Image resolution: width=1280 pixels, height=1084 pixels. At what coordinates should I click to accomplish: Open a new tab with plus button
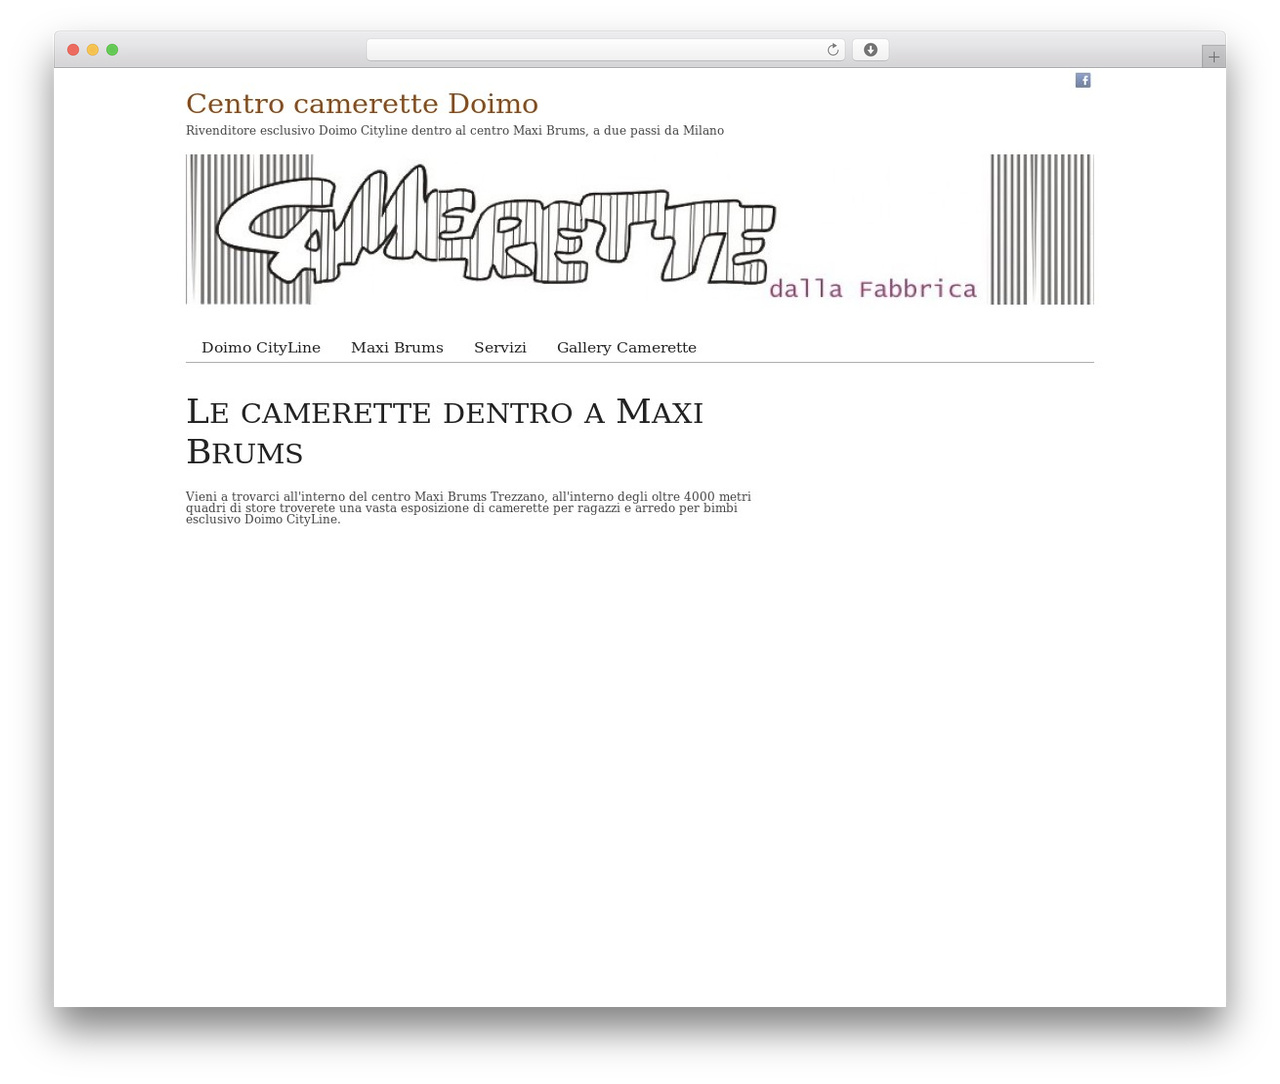pos(1214,57)
